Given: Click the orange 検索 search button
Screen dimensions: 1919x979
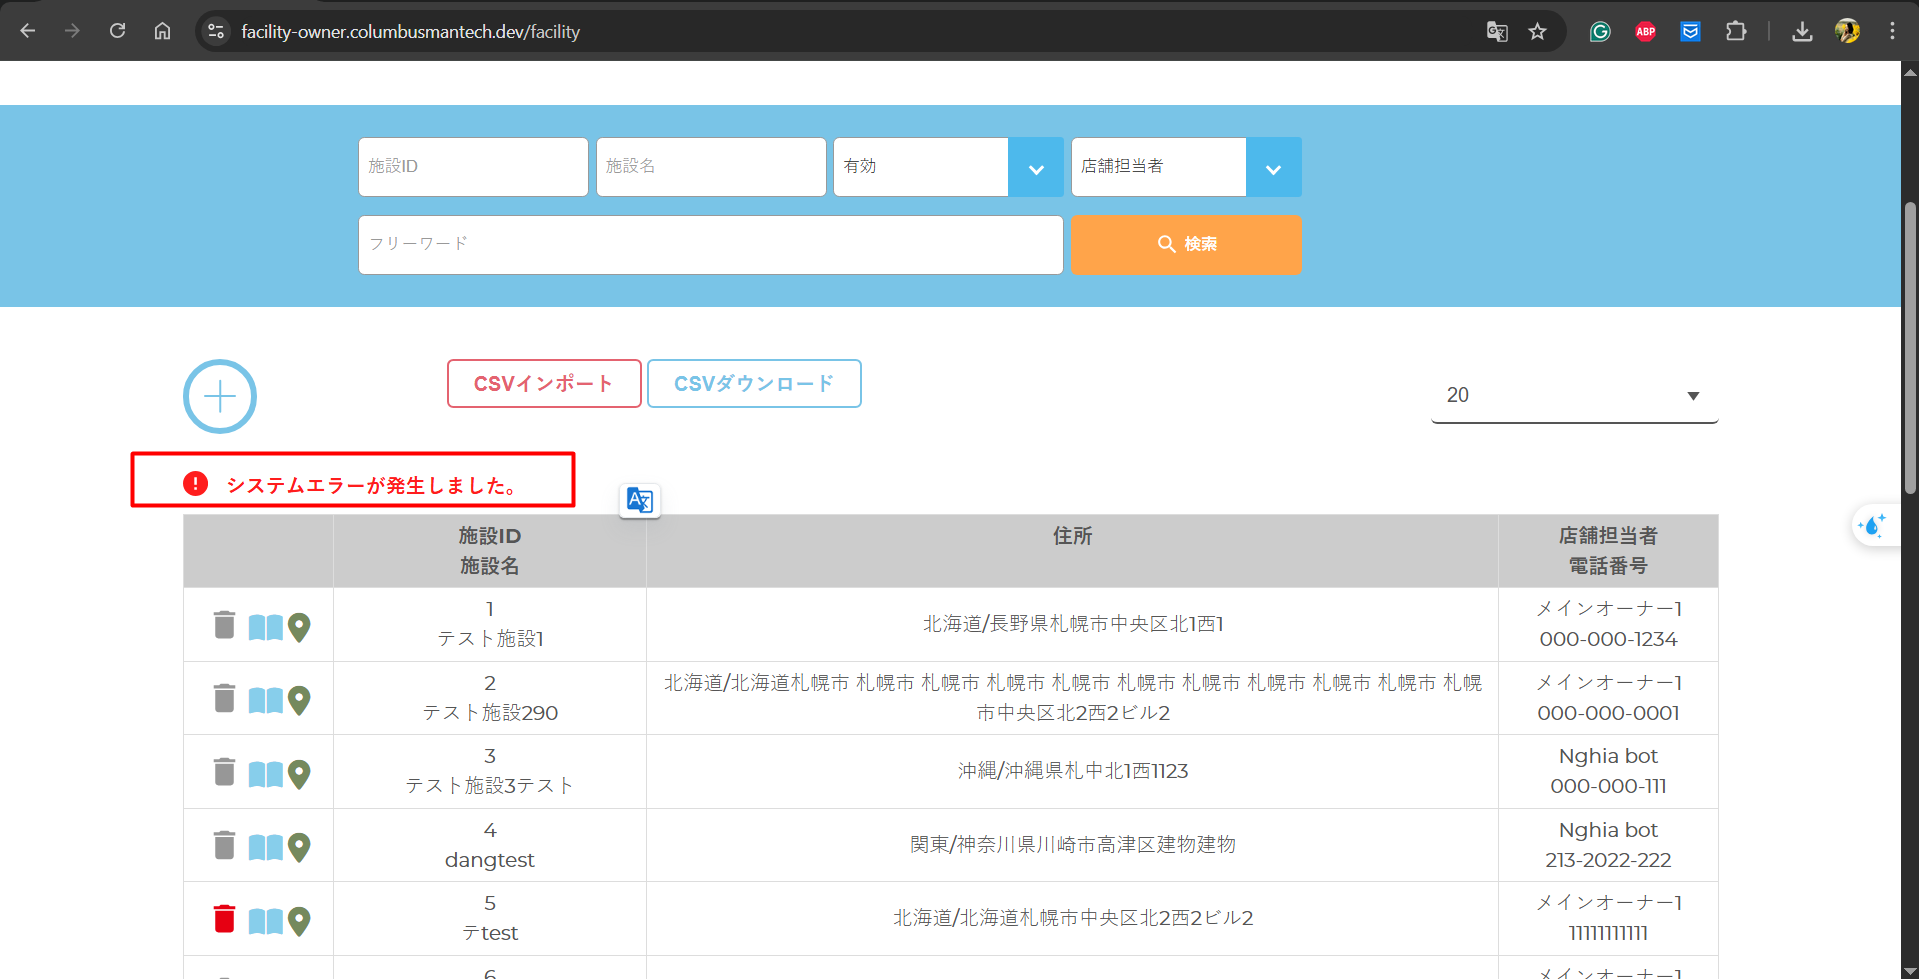Looking at the screenshot, I should (1186, 245).
